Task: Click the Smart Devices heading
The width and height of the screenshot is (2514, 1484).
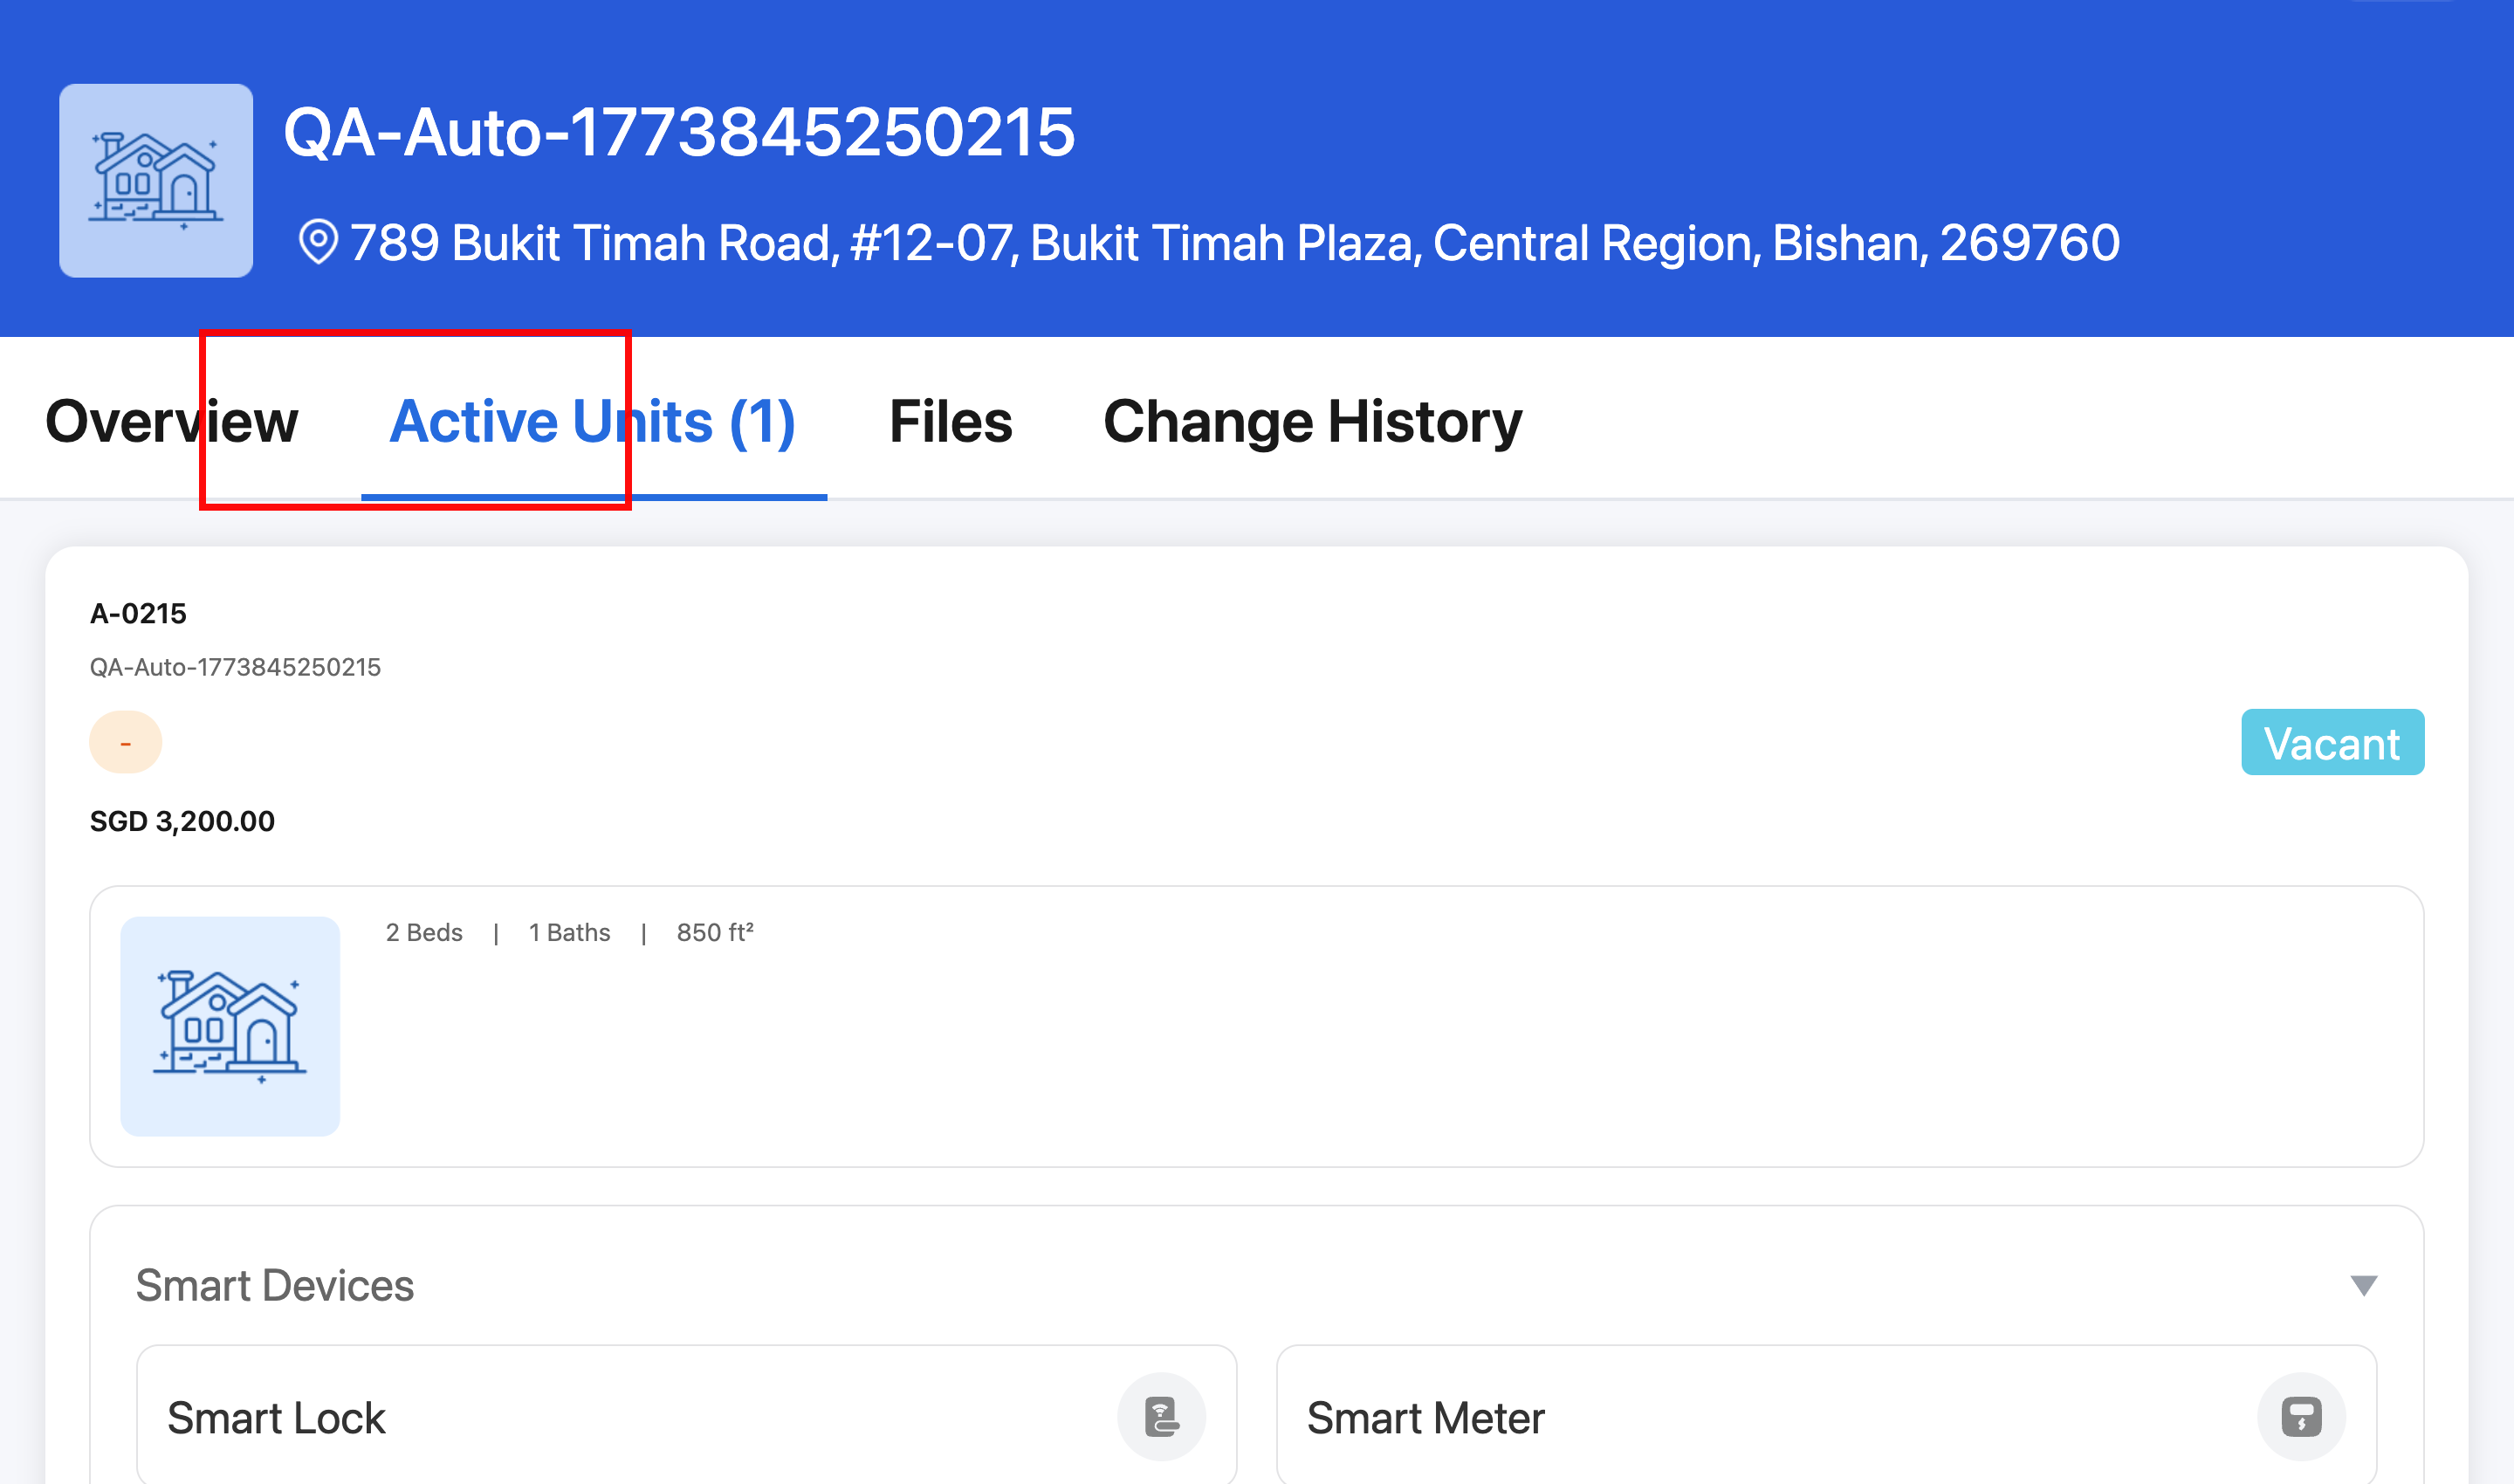Action: click(x=274, y=1285)
